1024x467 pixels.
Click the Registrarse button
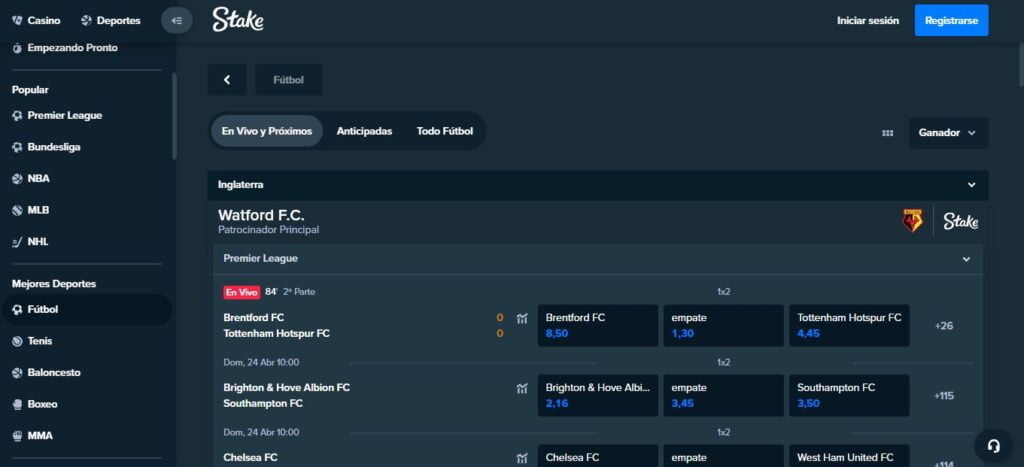[x=951, y=20]
